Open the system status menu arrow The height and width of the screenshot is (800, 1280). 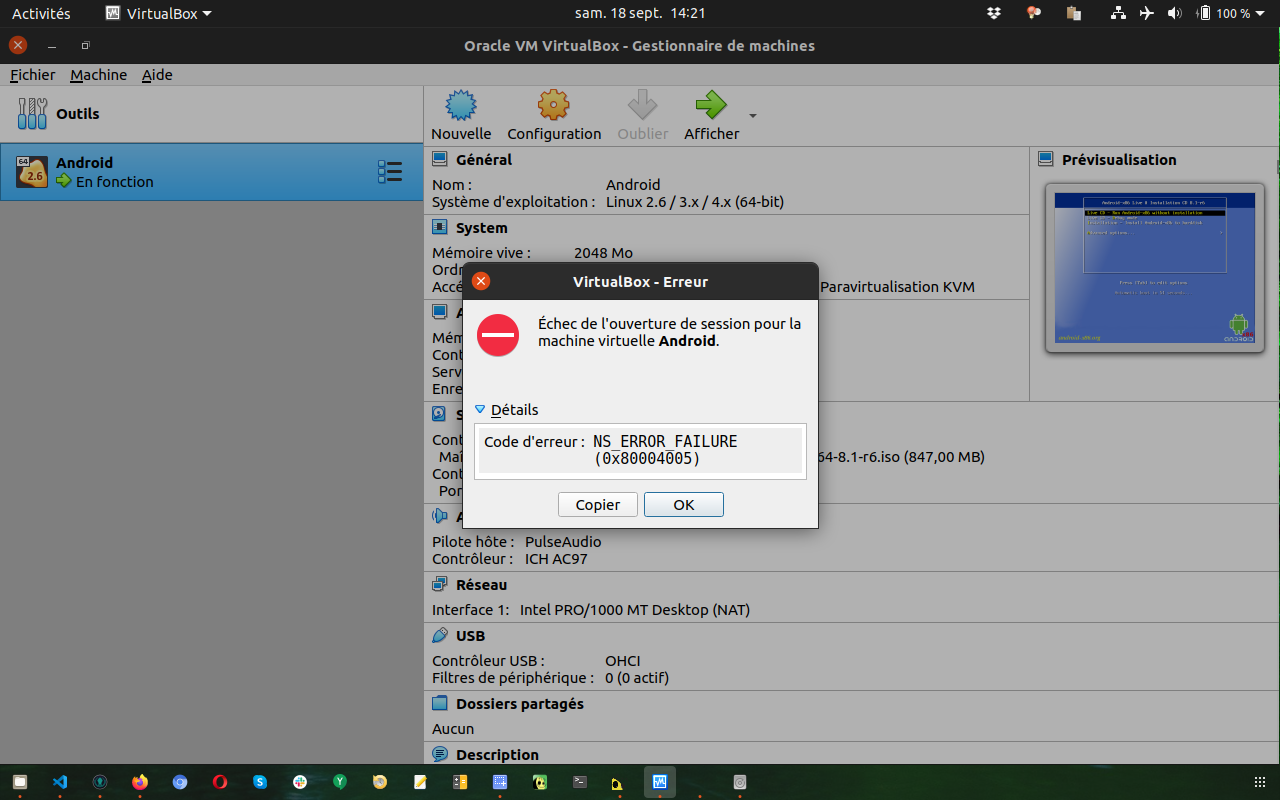1262,14
